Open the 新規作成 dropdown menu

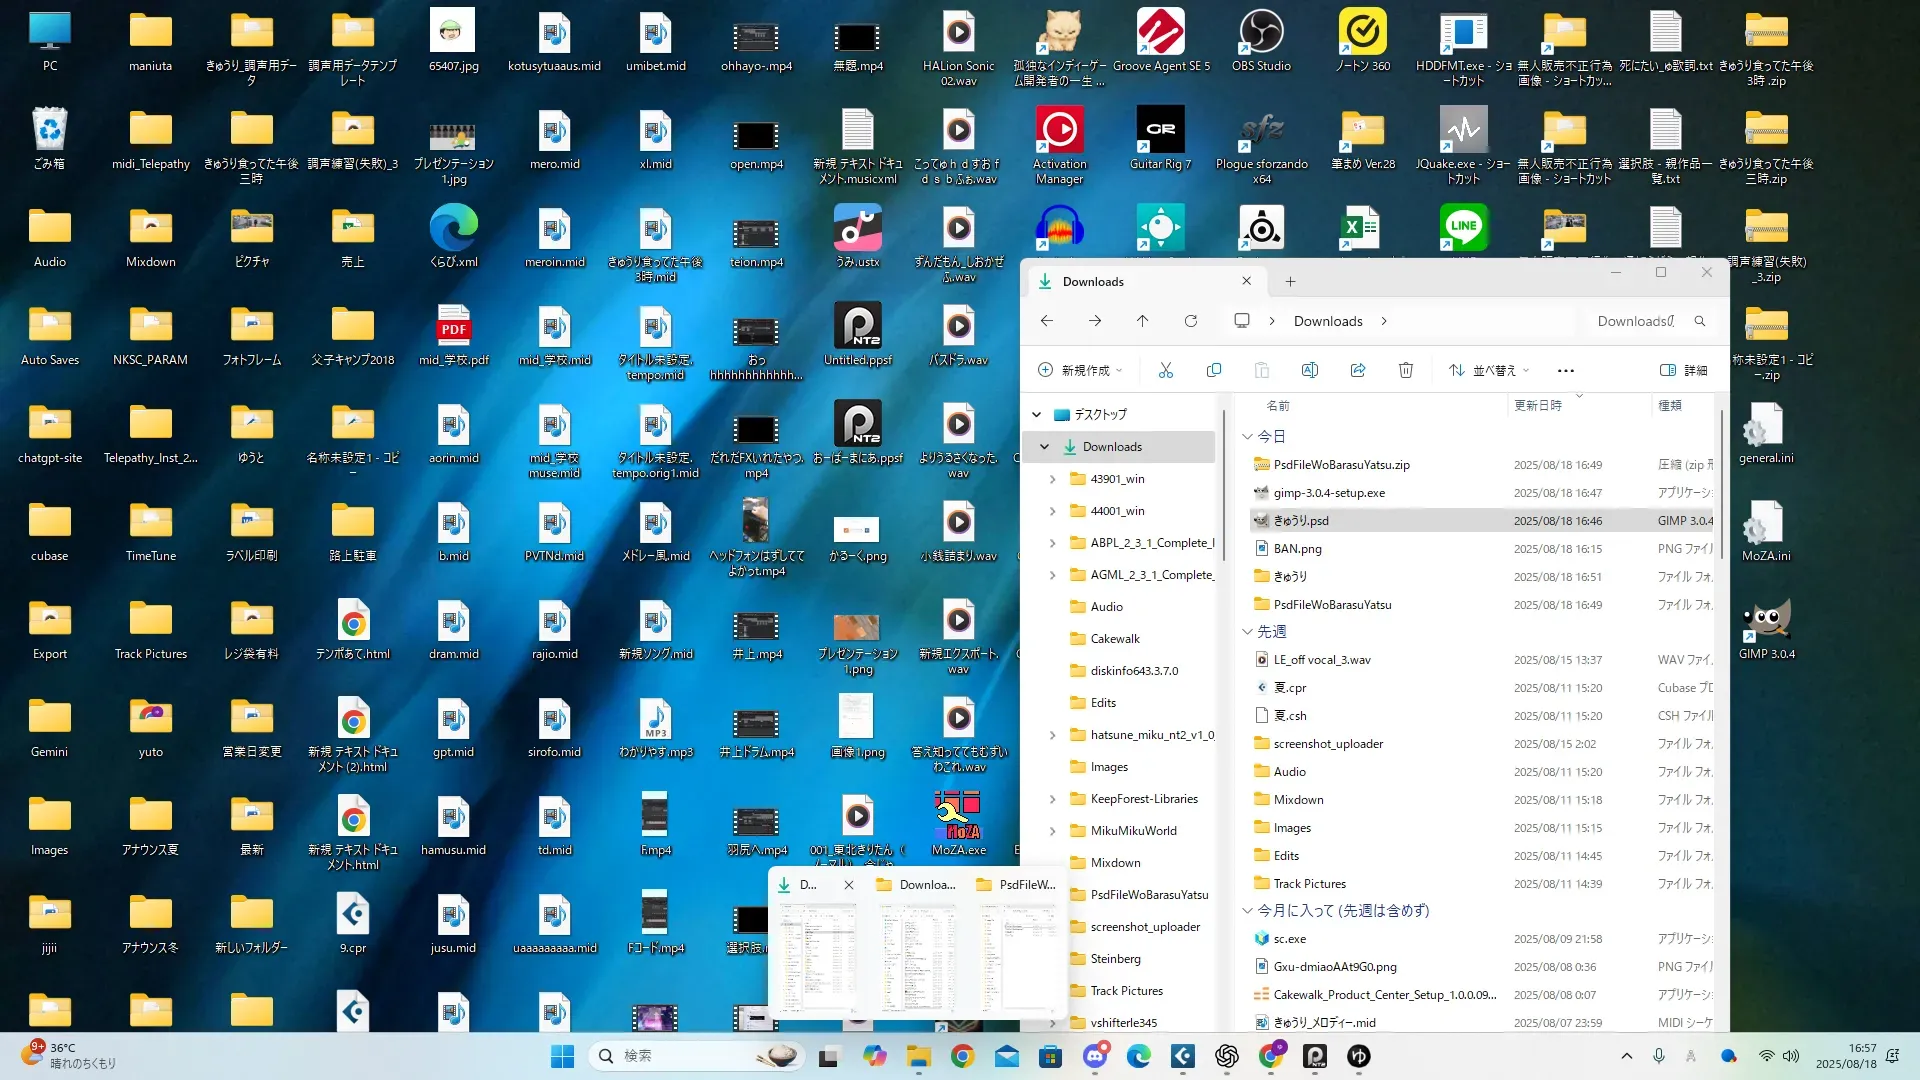click(x=1080, y=370)
